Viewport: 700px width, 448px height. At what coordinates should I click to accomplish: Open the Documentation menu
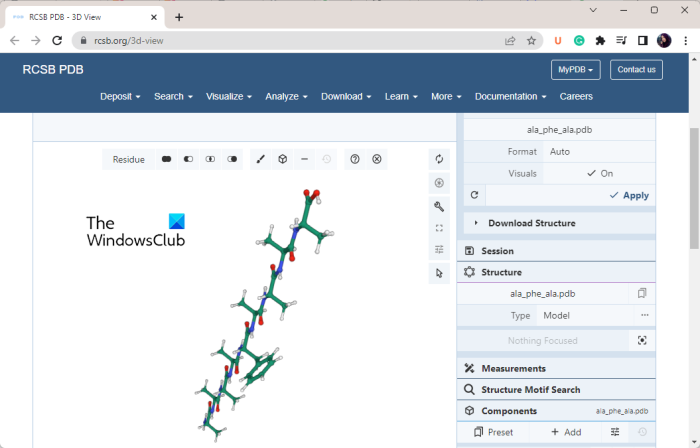click(510, 96)
